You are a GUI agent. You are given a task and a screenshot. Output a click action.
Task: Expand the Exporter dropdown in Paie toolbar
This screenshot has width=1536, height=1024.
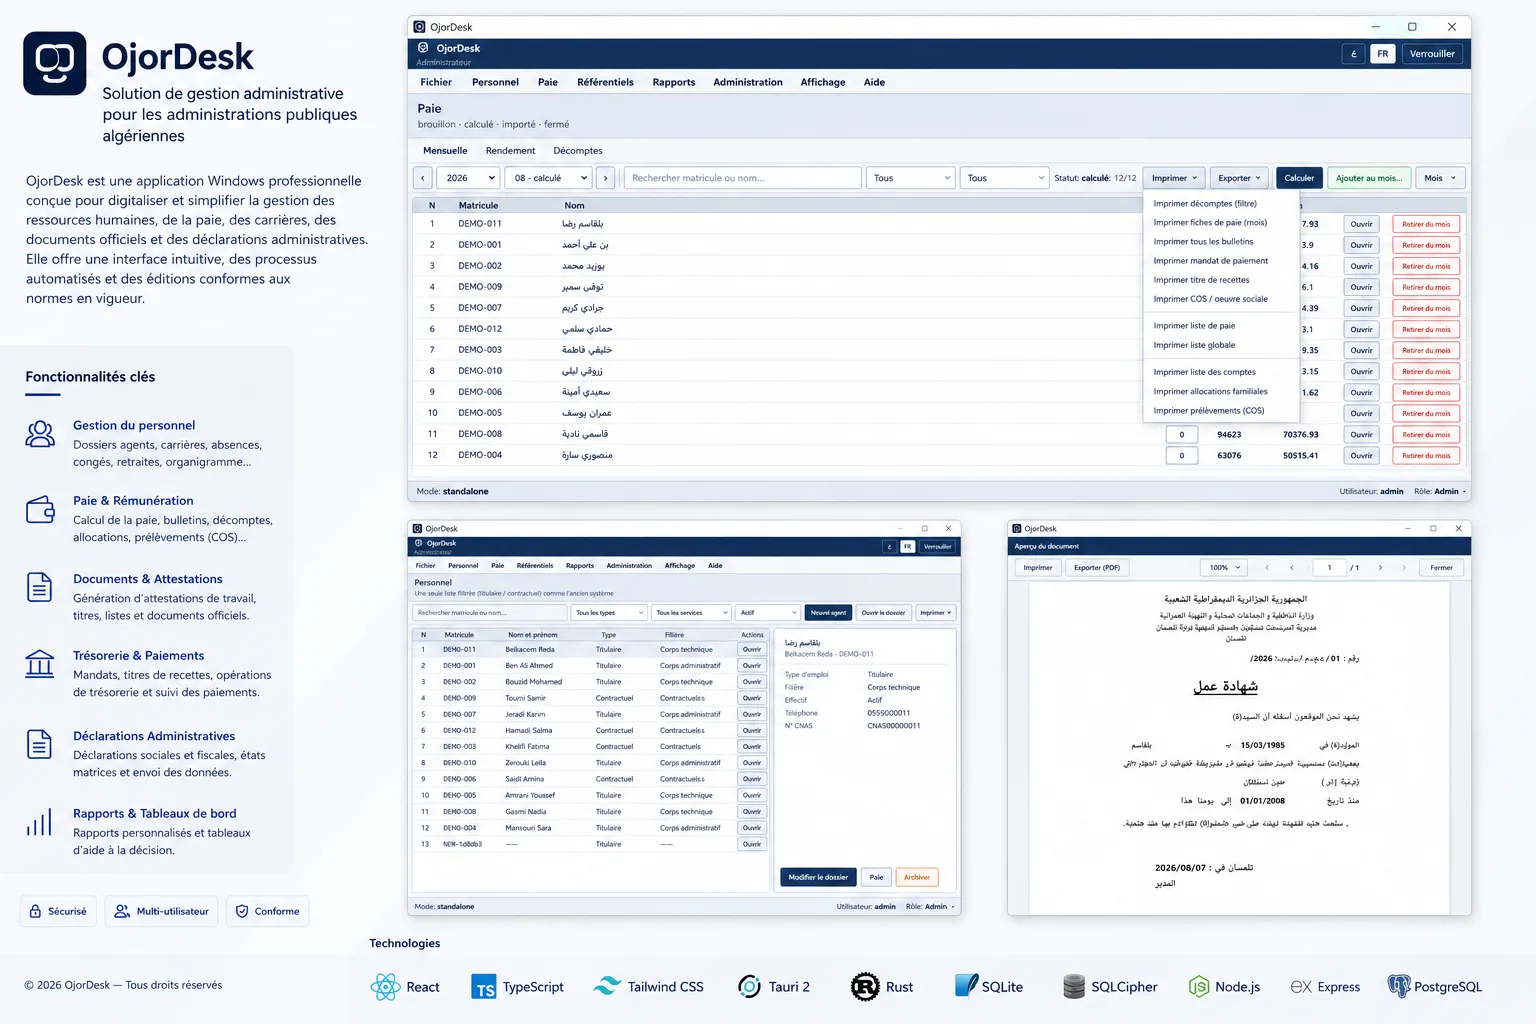click(1239, 178)
